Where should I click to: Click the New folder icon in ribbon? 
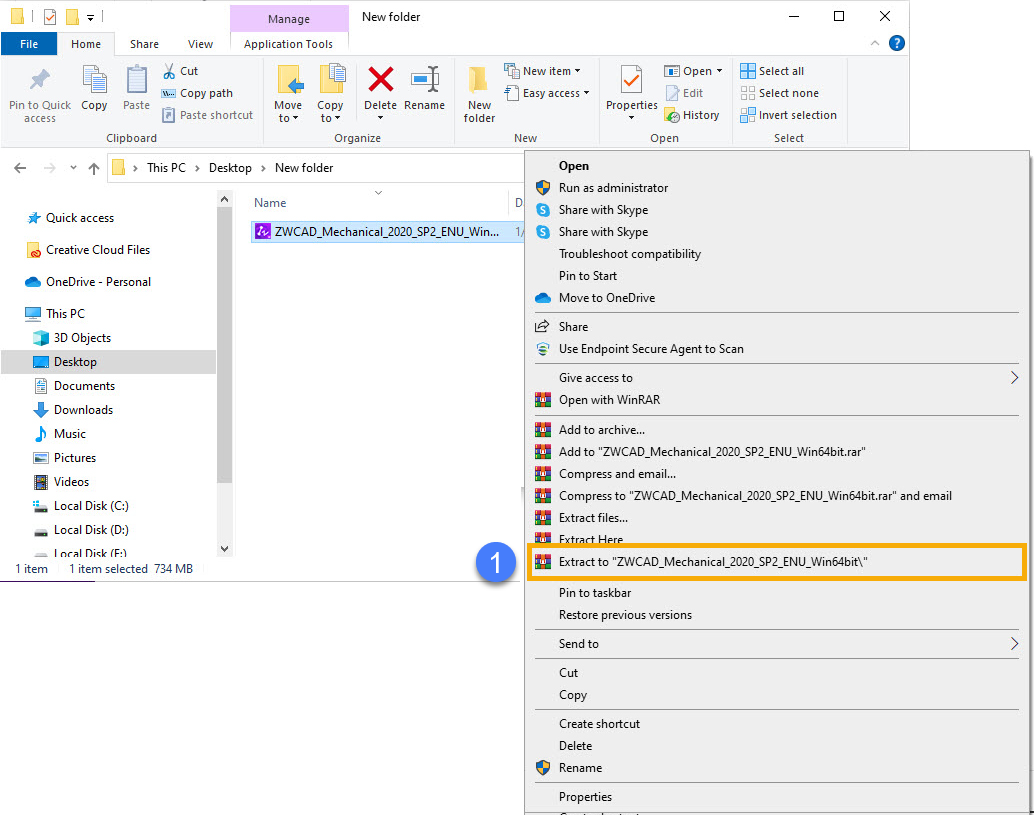[x=479, y=80]
